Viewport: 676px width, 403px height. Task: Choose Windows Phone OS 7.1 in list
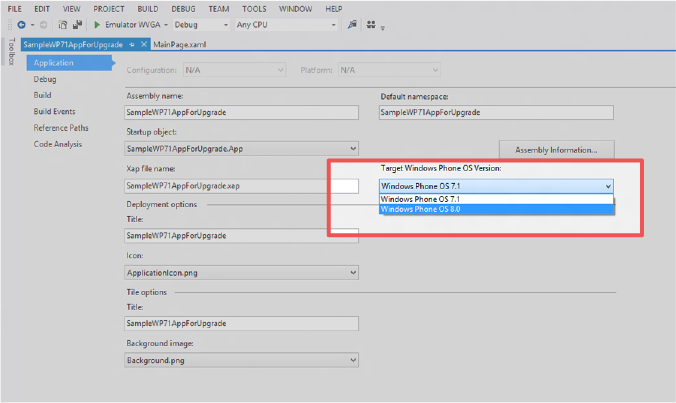pos(496,199)
